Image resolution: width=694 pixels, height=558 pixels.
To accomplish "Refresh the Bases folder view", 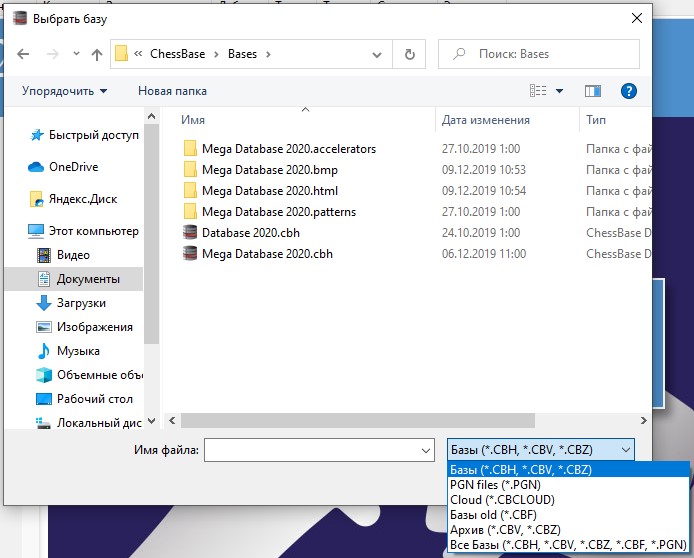I will click(409, 54).
